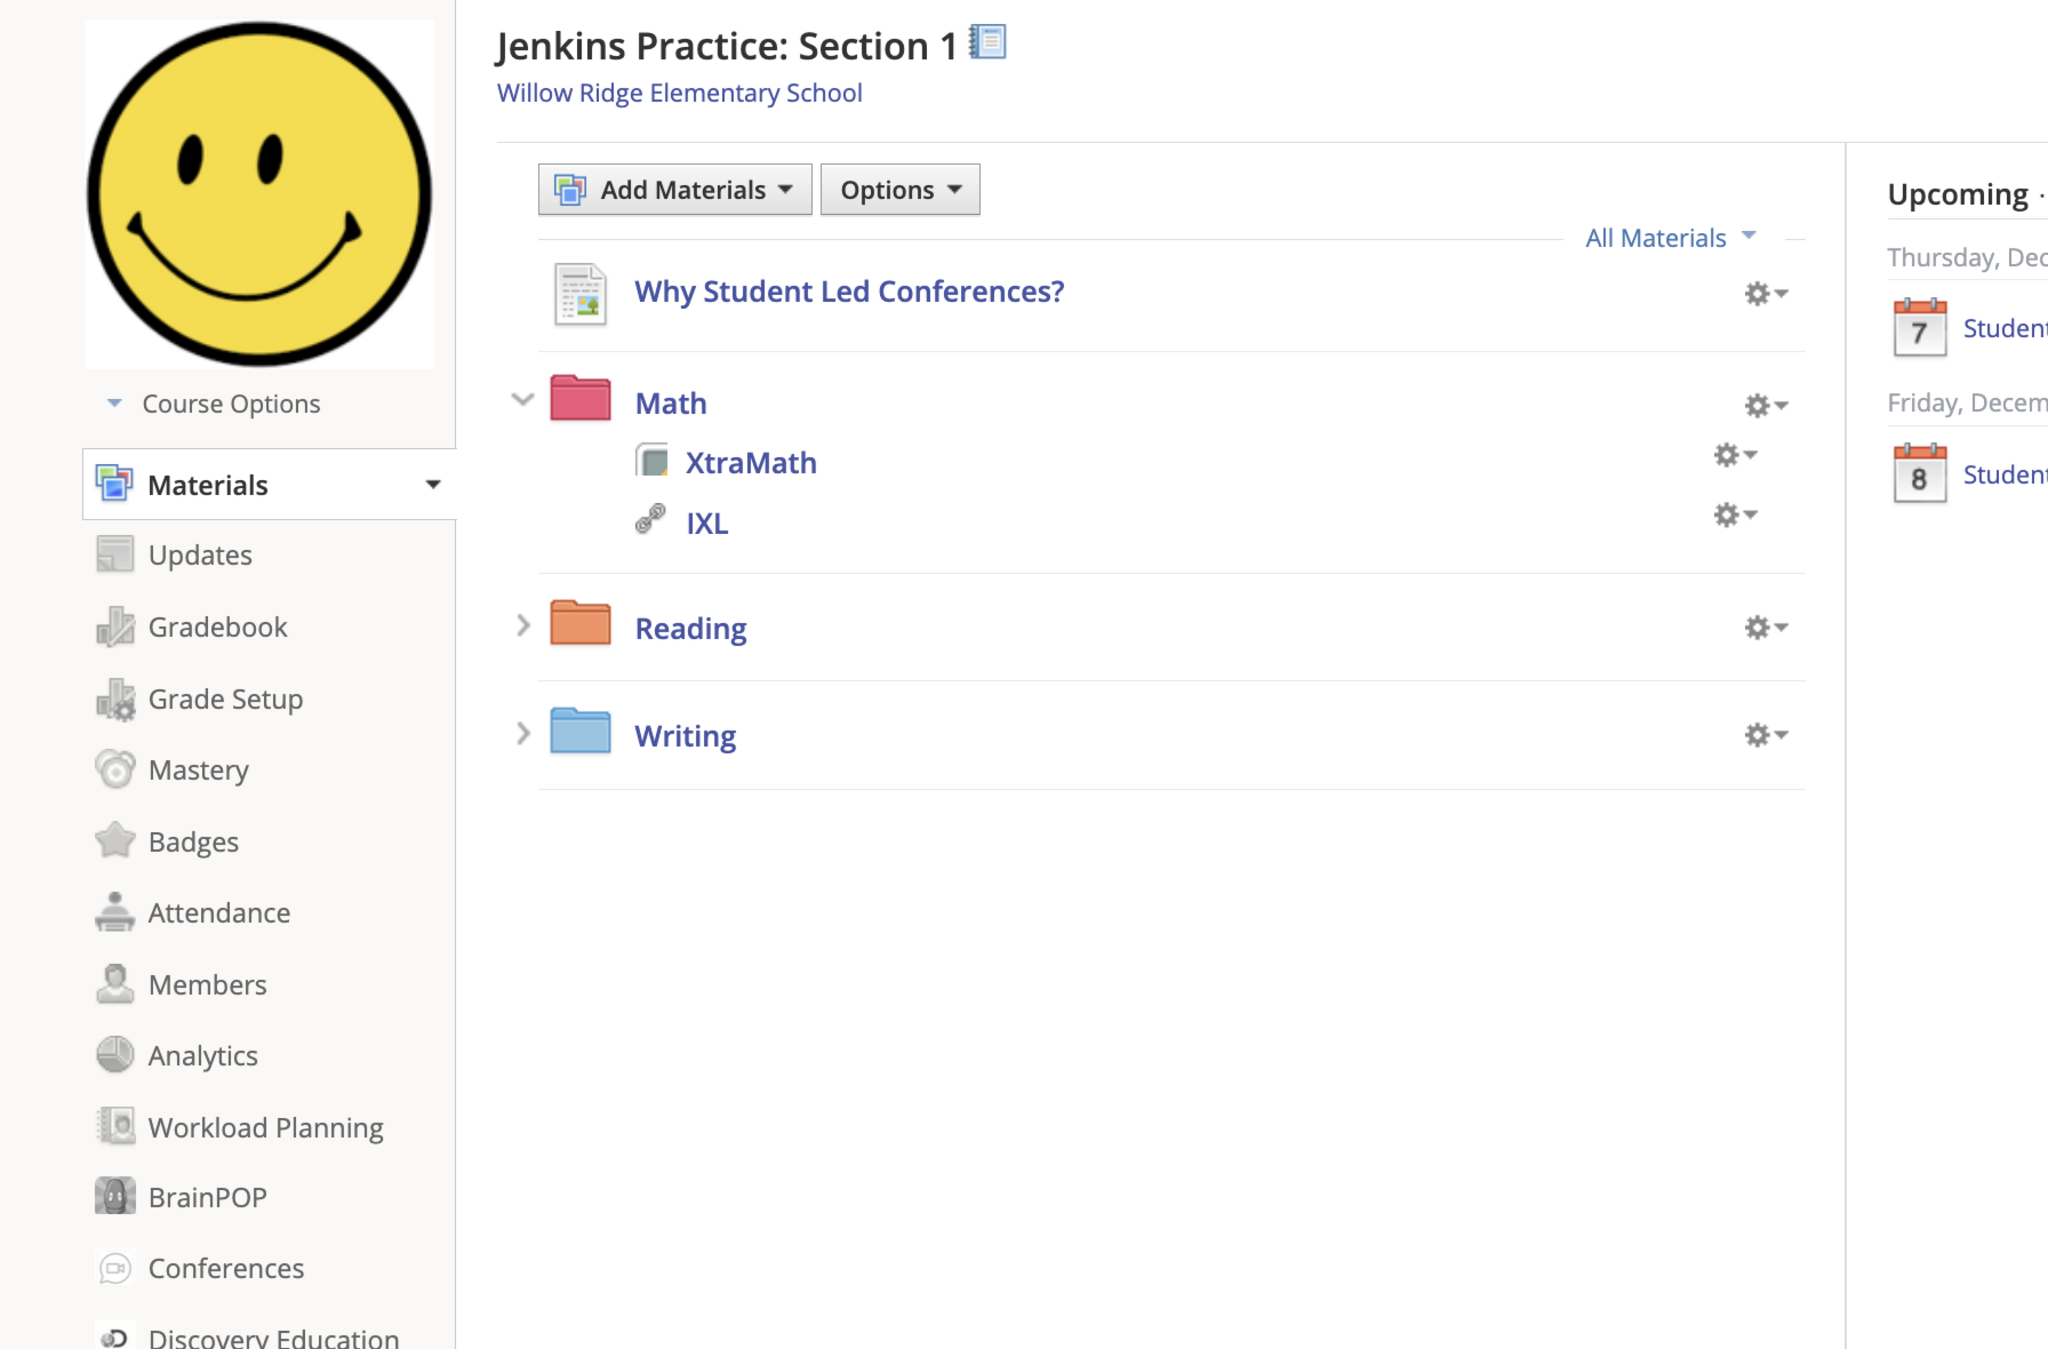Collapse the Math folder
Screen dimensions: 2048x1349
click(522, 400)
